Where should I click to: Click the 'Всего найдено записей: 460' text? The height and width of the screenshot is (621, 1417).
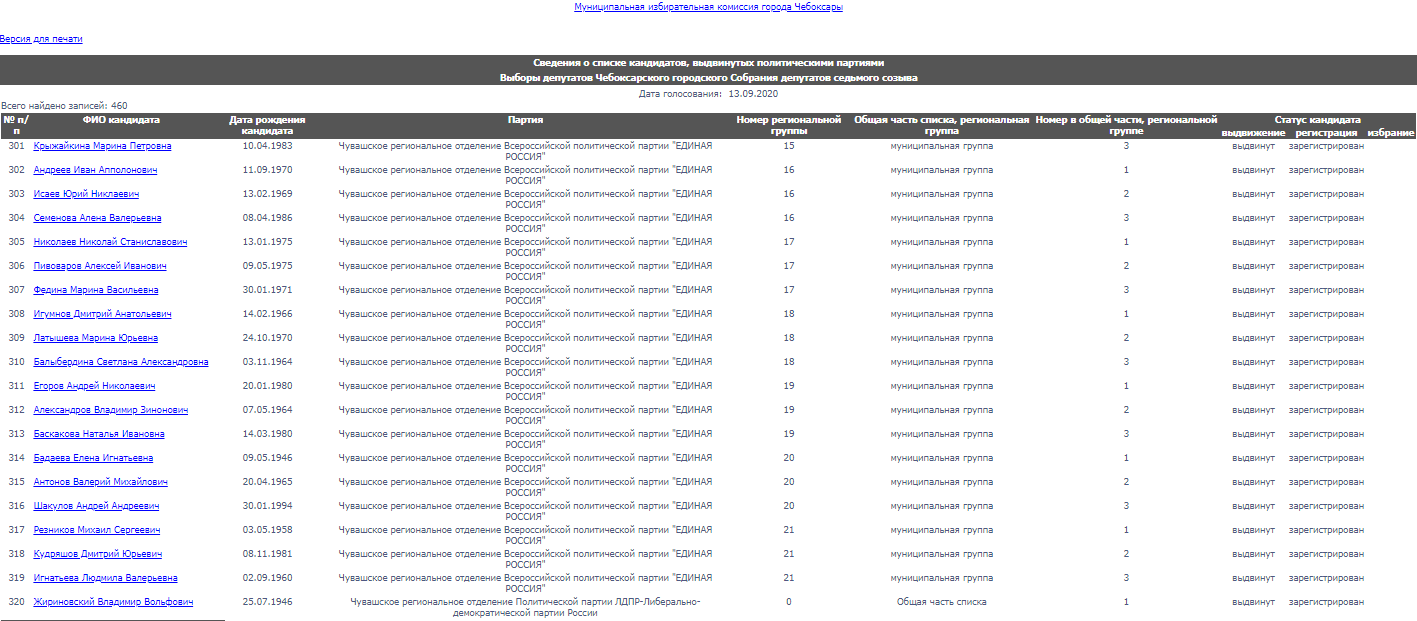(64, 105)
